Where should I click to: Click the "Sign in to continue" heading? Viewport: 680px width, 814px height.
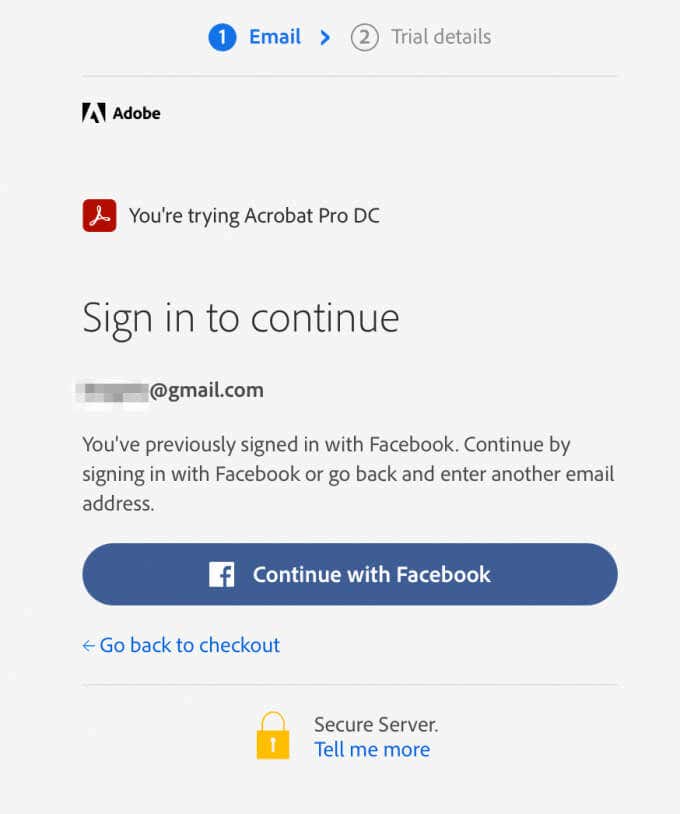(241, 318)
